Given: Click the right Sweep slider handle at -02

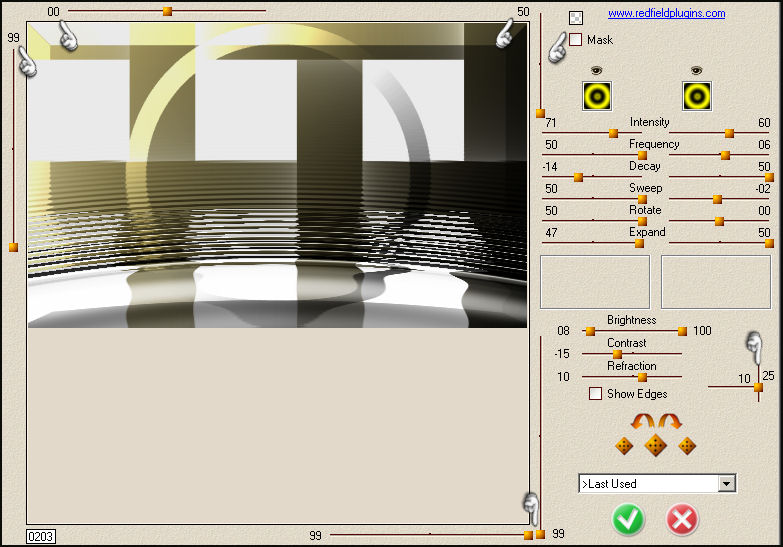Looking at the screenshot, I should pos(718,199).
